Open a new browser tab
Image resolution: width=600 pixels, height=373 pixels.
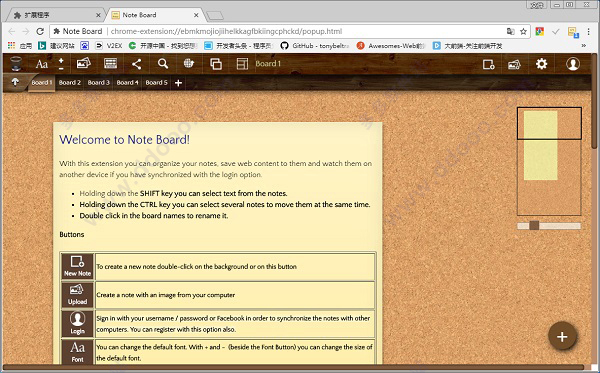(215, 16)
